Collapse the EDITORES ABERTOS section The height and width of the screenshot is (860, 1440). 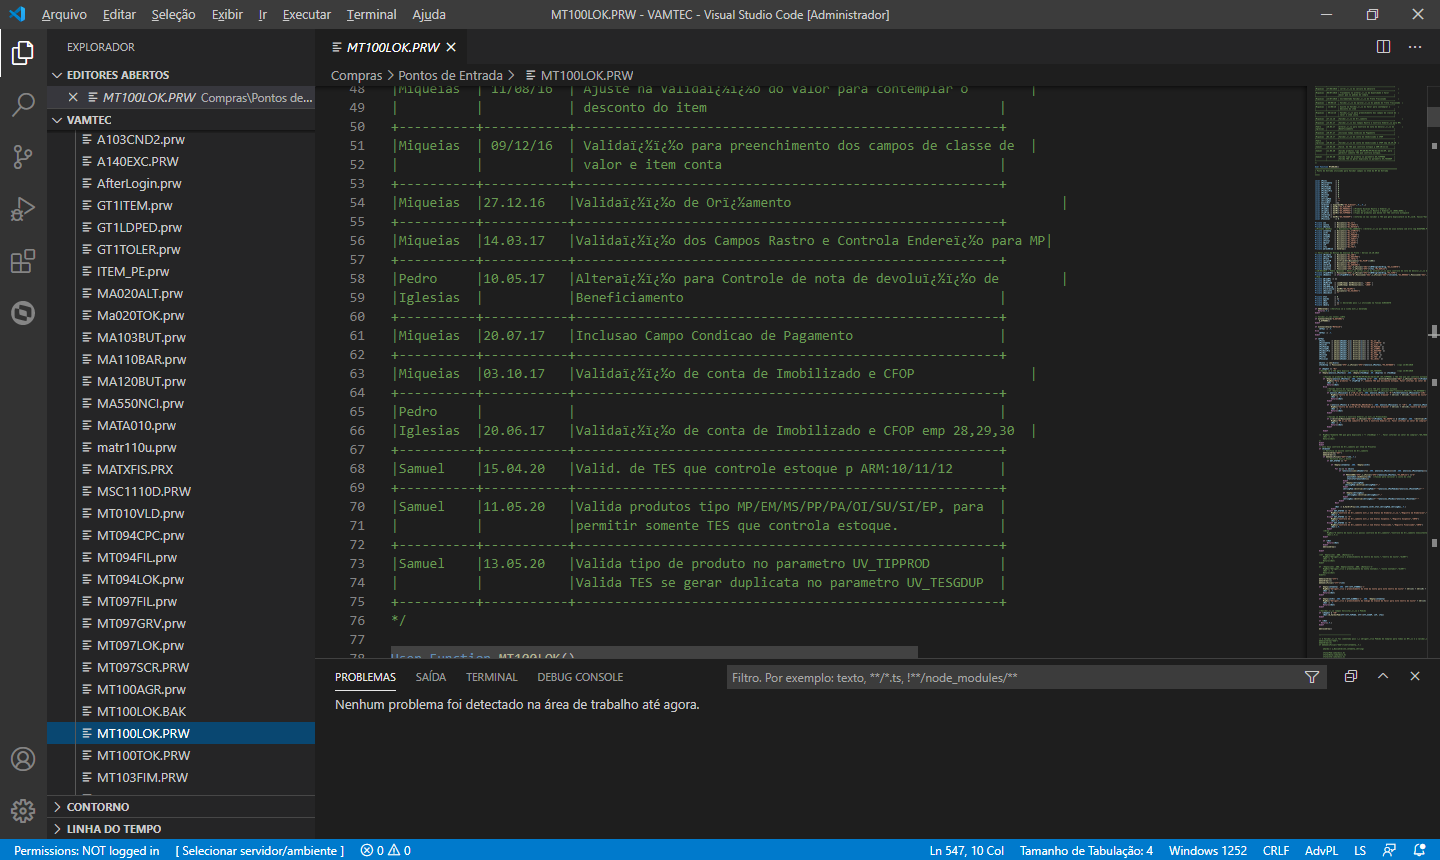click(x=181, y=75)
